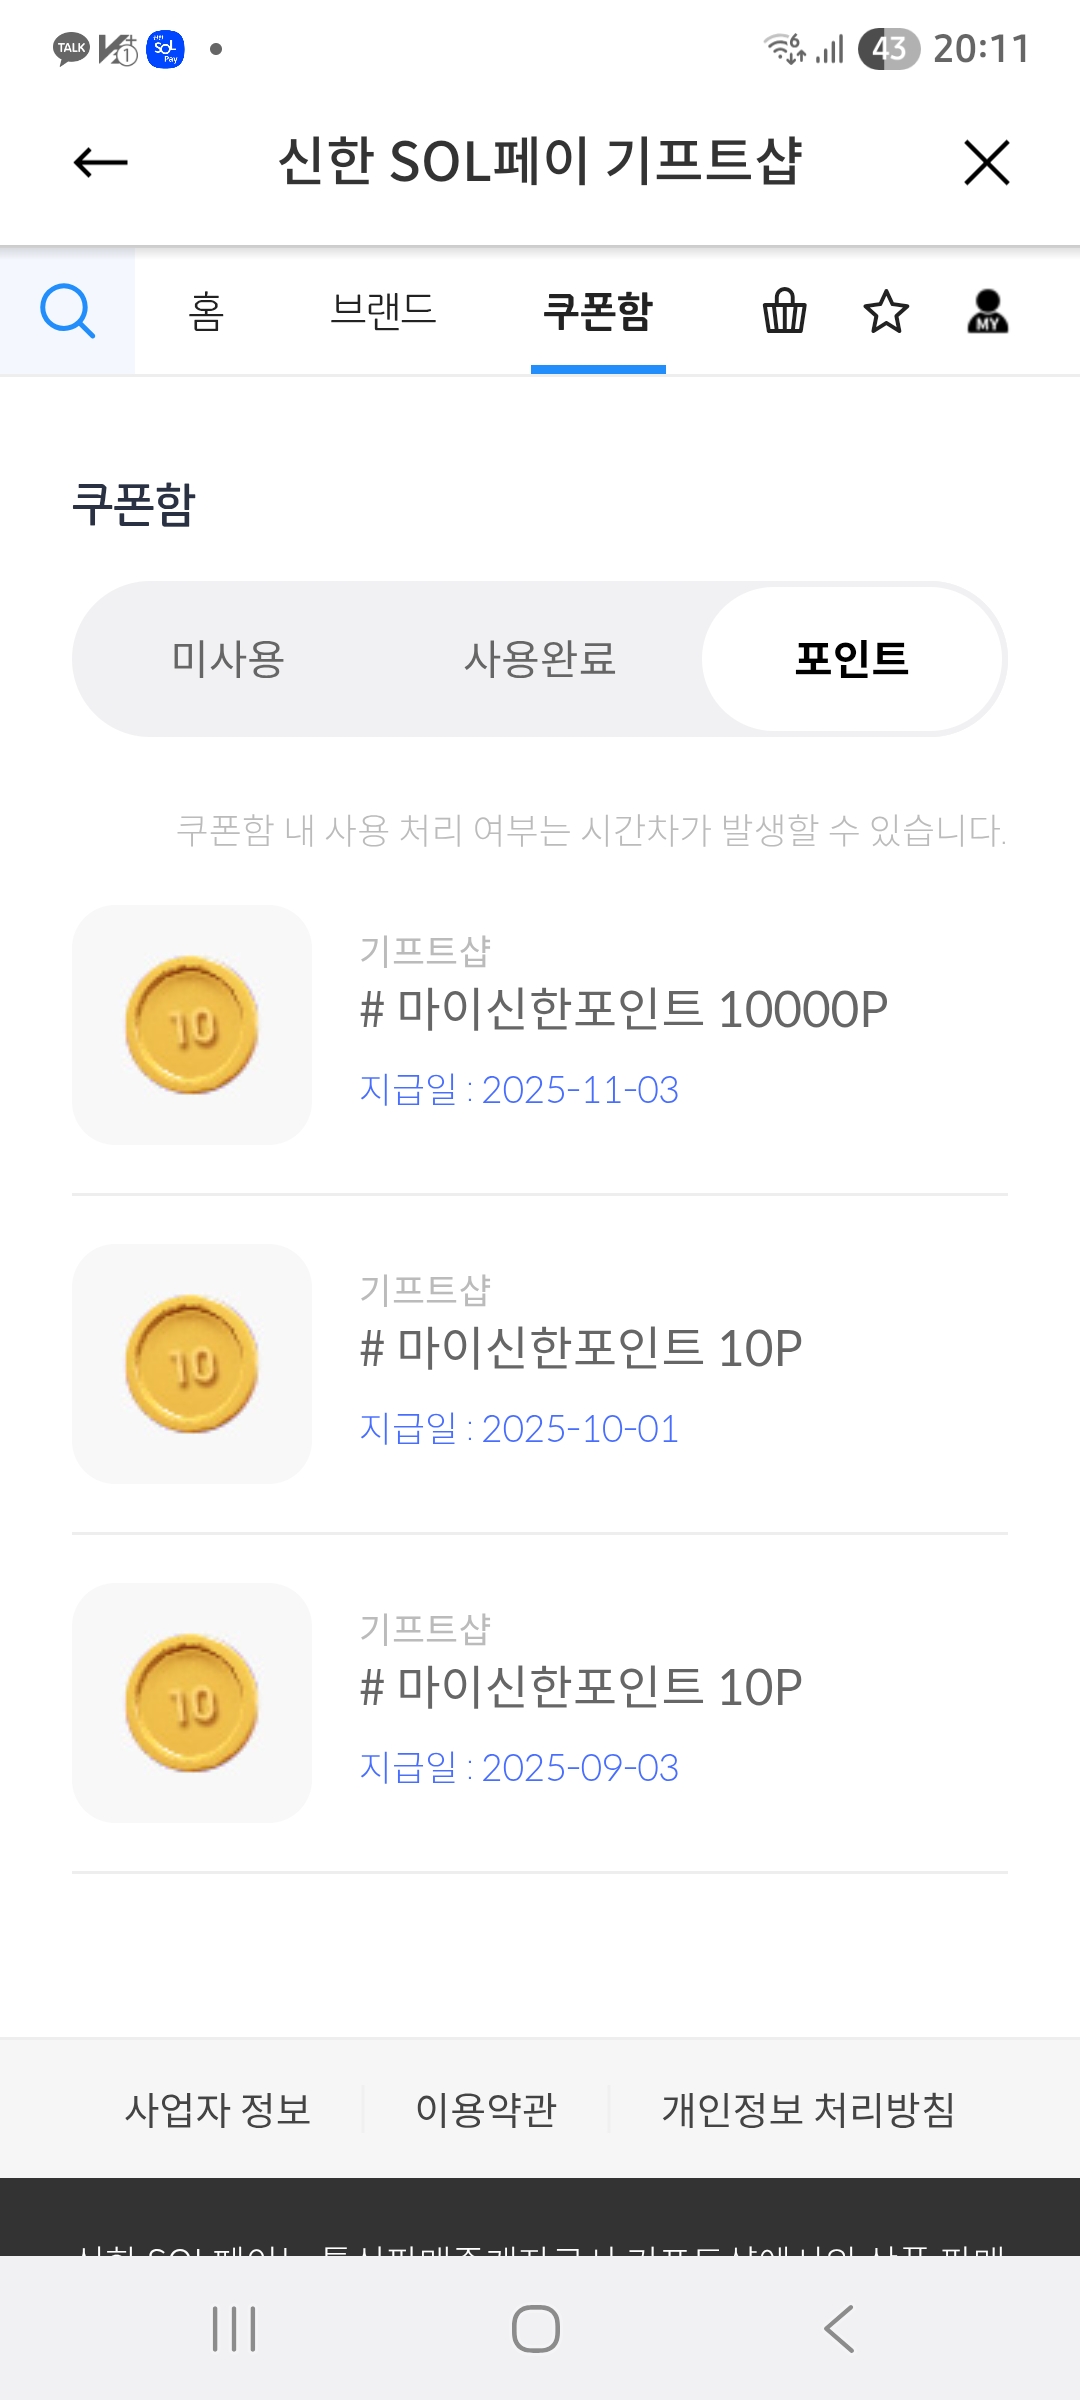The image size is (1080, 2400).
Task: Open 사업자 정보 link
Action: (218, 2109)
